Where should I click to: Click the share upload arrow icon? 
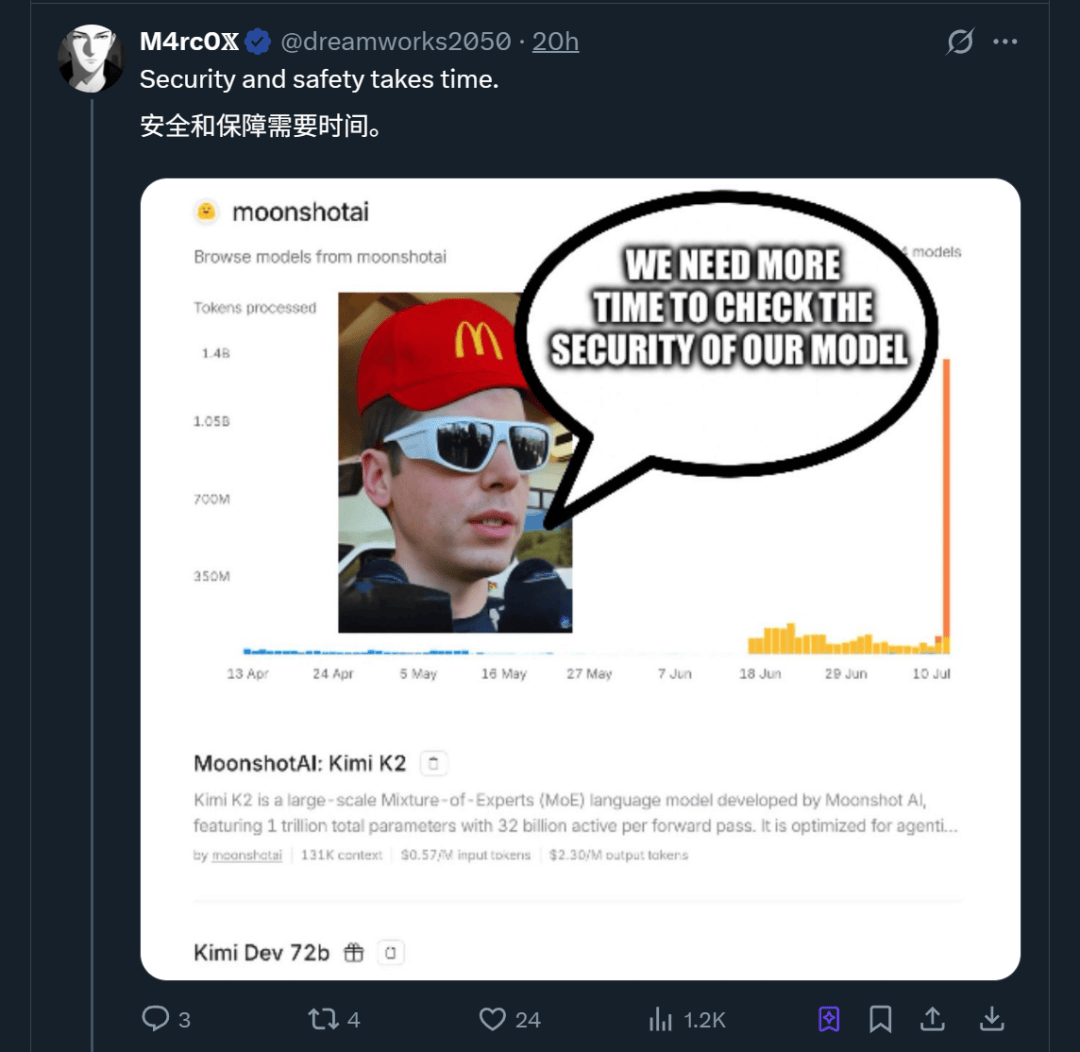pyautogui.click(x=932, y=1018)
